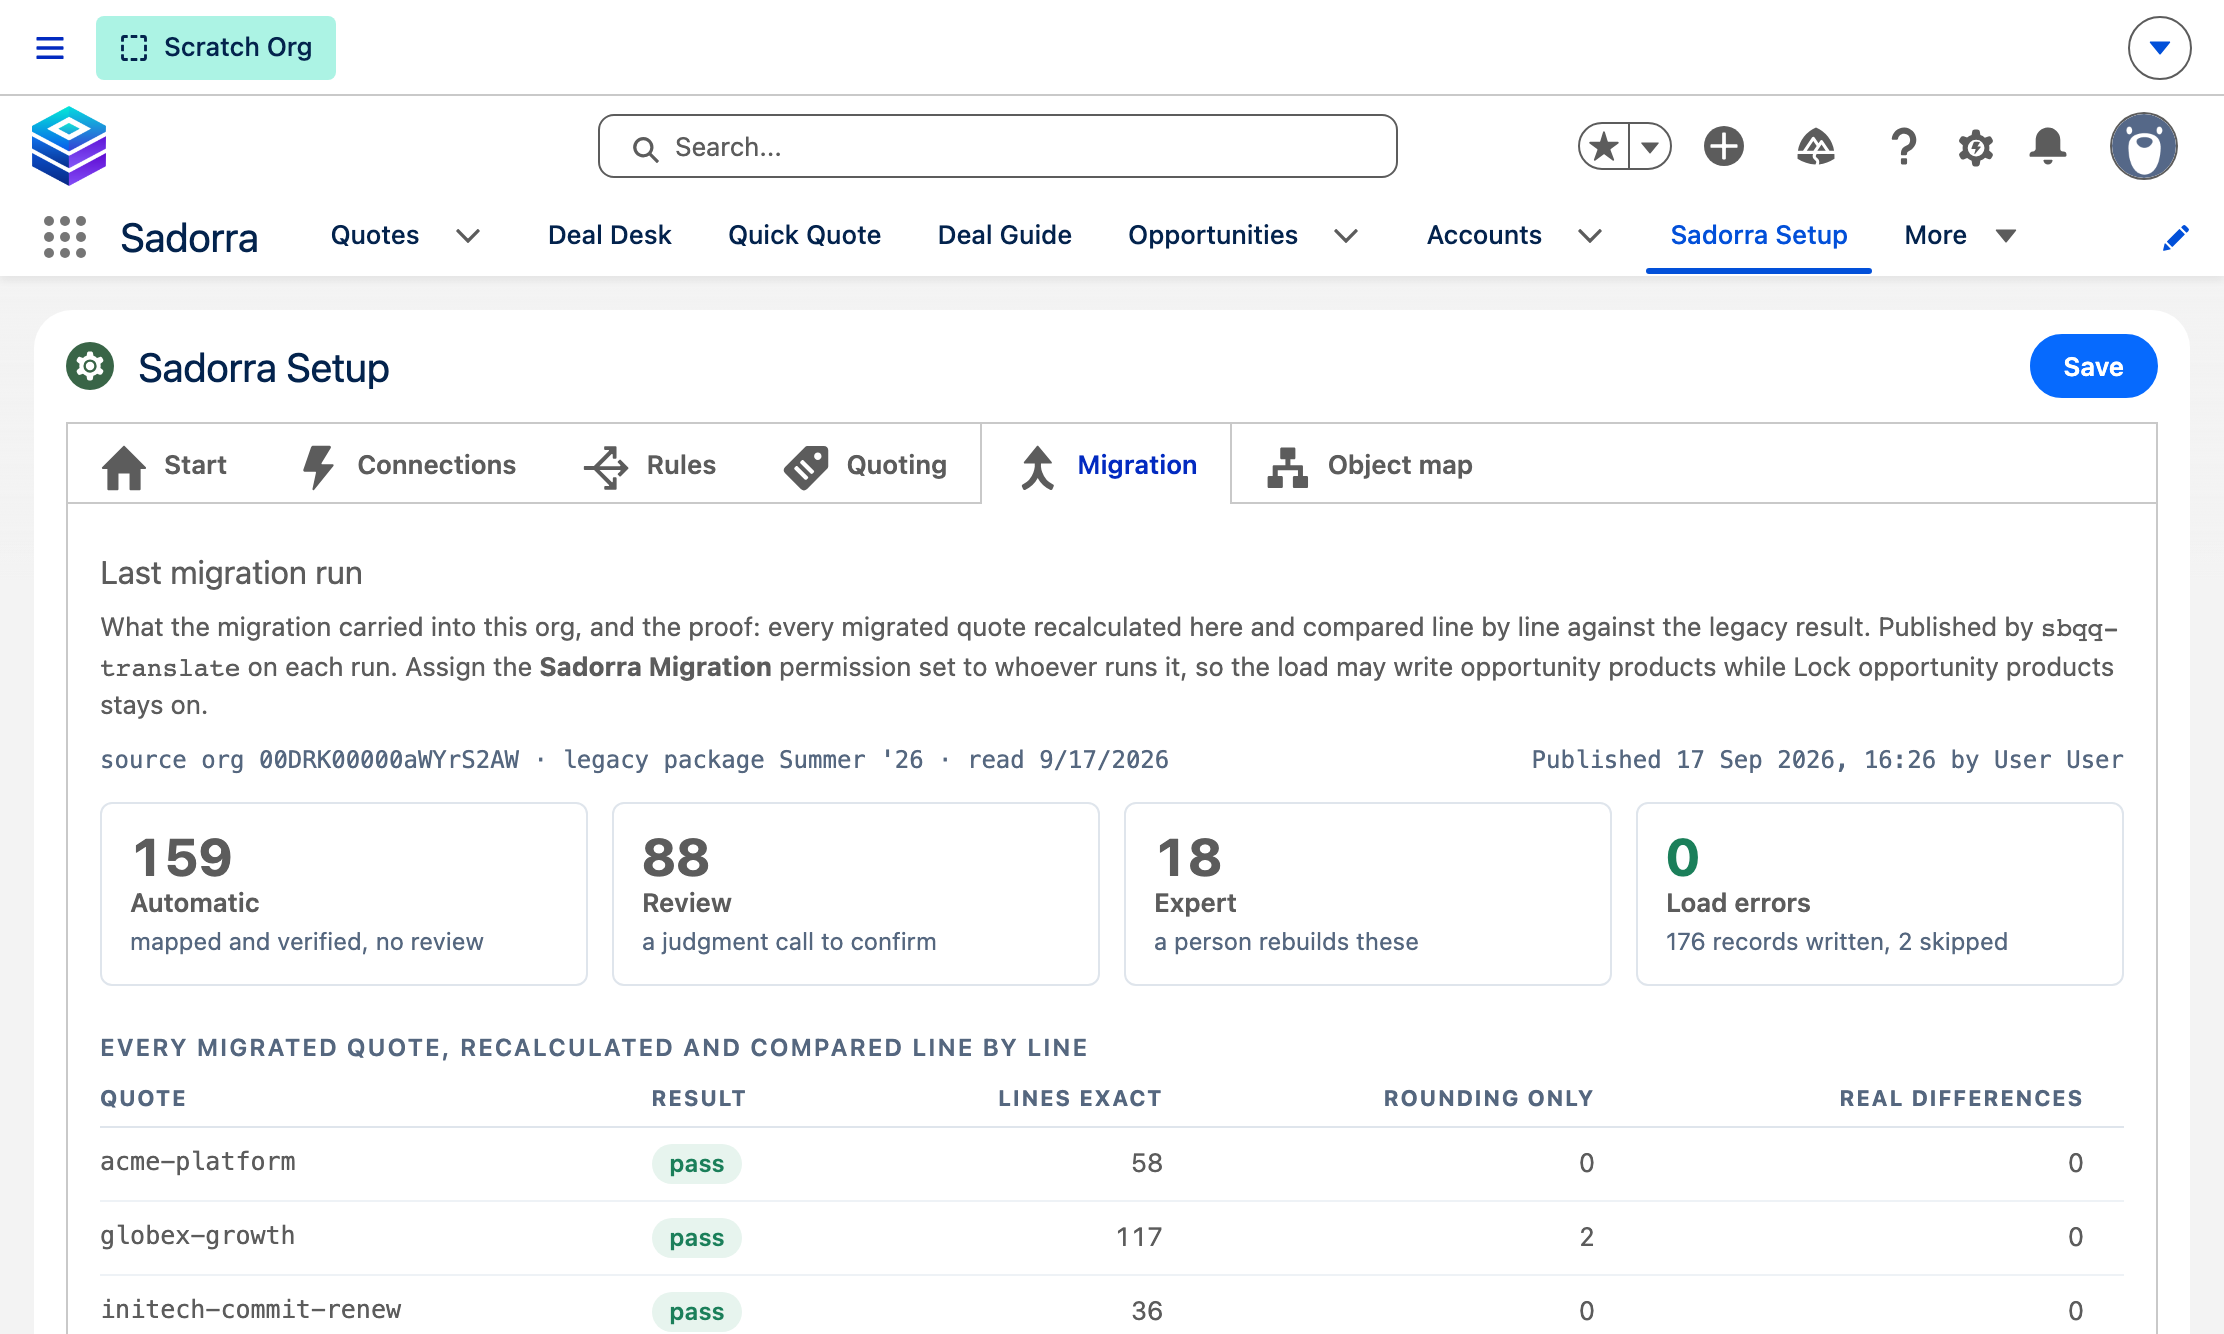Focus the Search input field

click(x=997, y=146)
